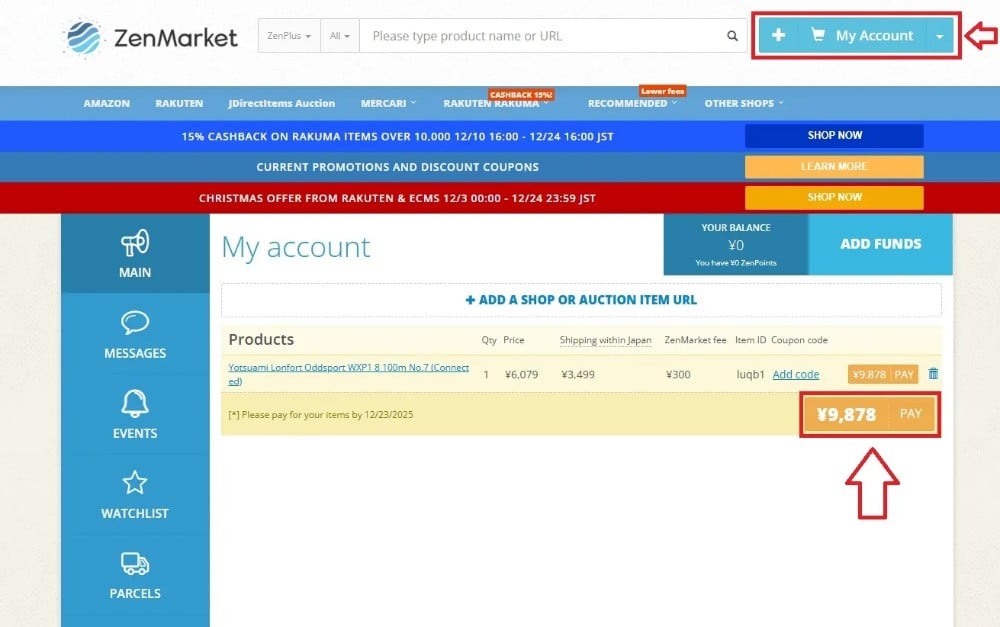Open the Messages speech bubble section
The image size is (1000, 627).
135,334
